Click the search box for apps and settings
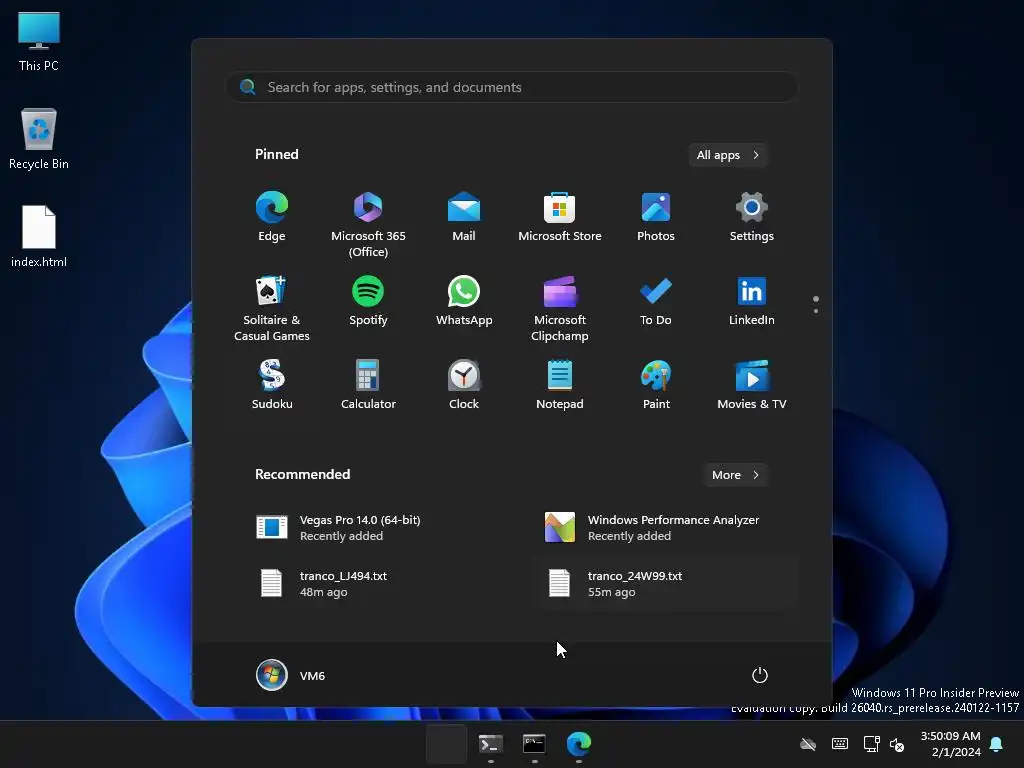Screen dimensions: 1024x768 pyautogui.click(x=512, y=87)
